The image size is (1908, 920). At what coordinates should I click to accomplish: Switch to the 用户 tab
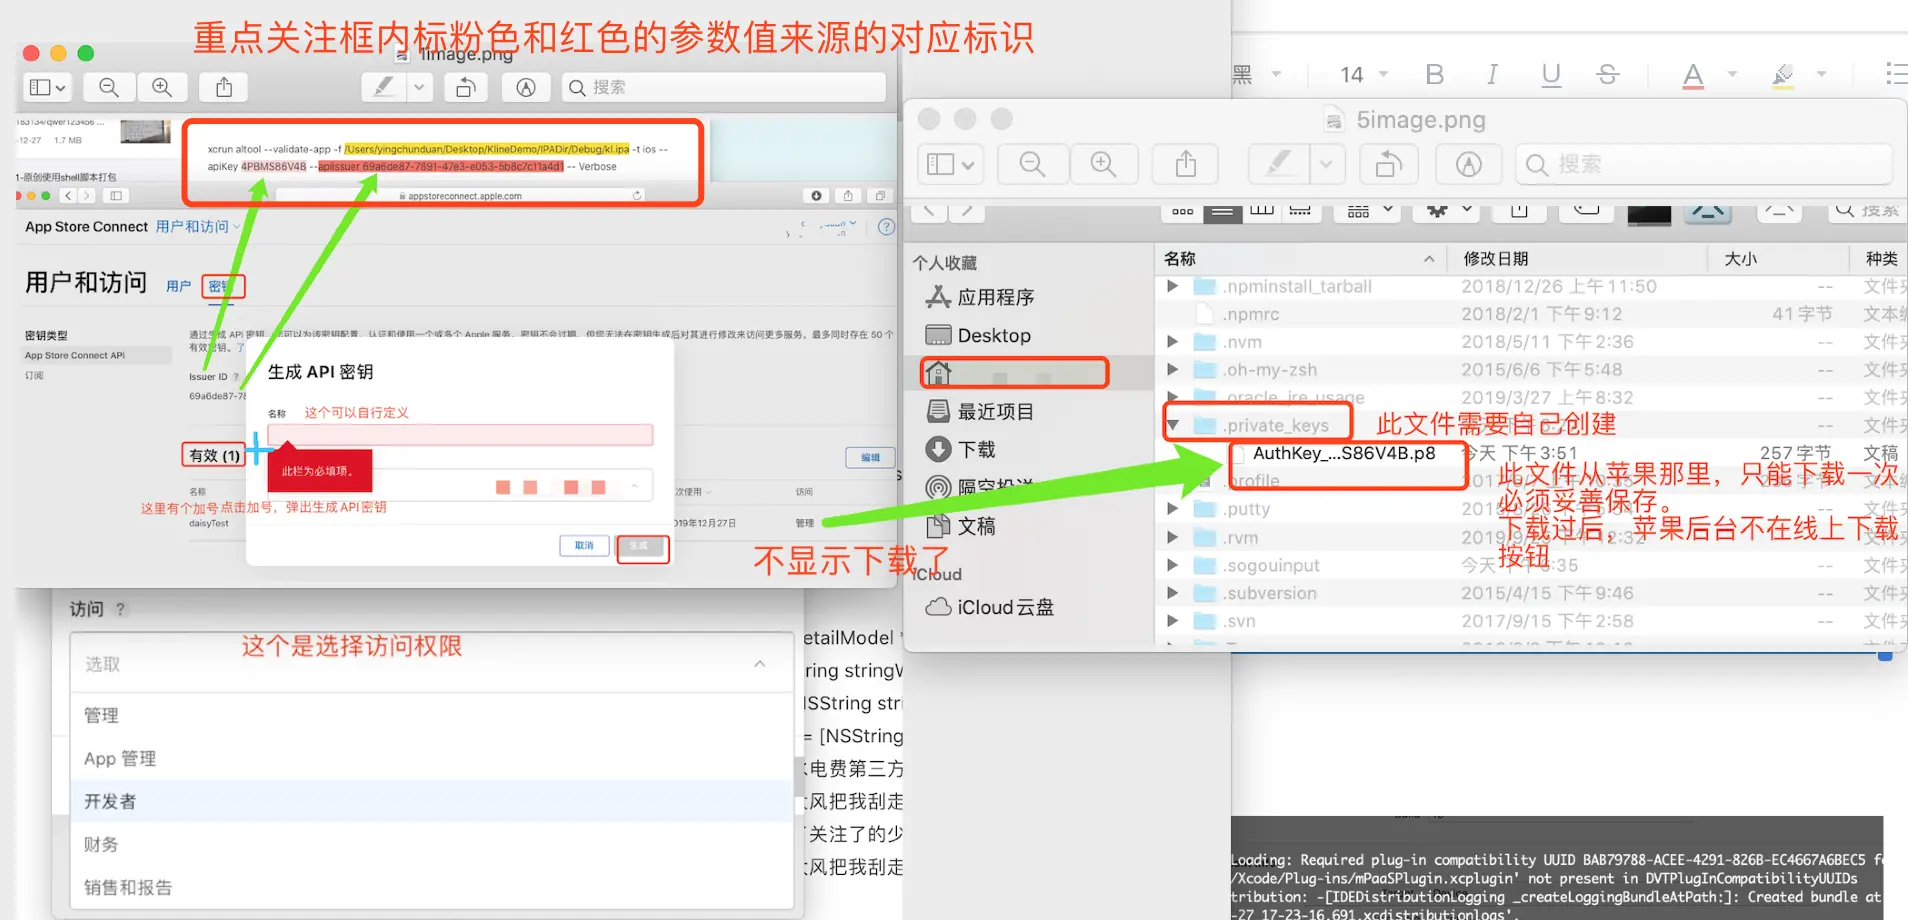[179, 286]
